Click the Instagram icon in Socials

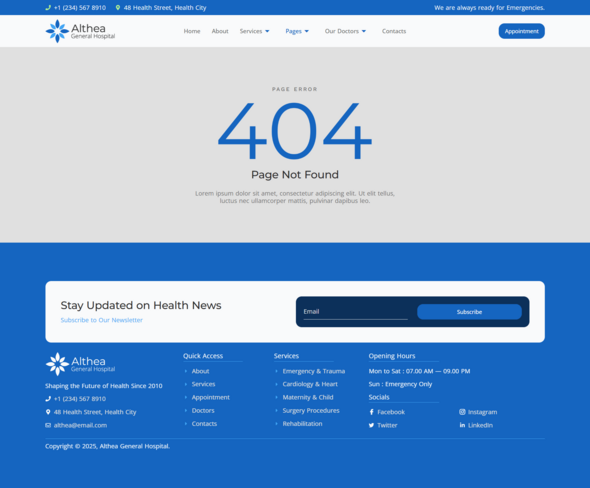pos(462,412)
